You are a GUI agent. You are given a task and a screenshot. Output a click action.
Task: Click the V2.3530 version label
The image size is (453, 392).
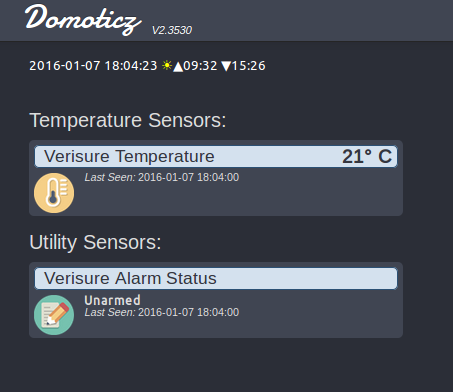(x=172, y=30)
